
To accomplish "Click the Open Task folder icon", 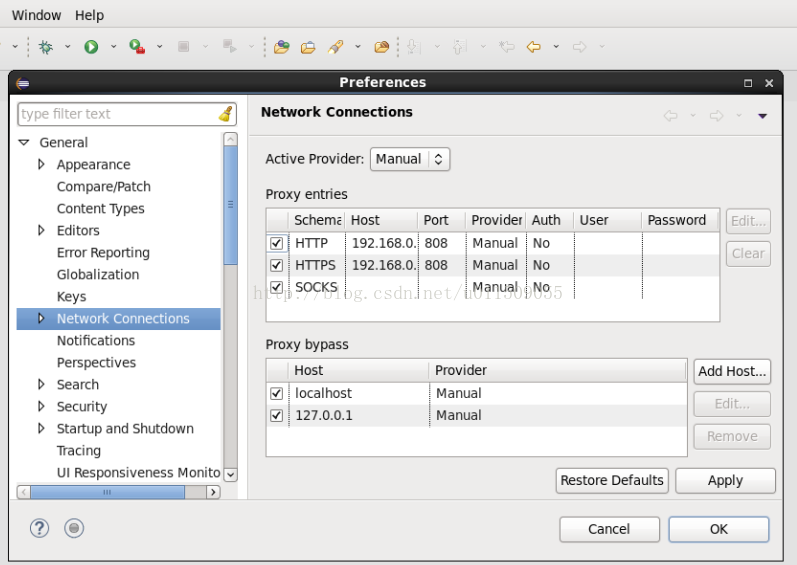I will click(381, 47).
